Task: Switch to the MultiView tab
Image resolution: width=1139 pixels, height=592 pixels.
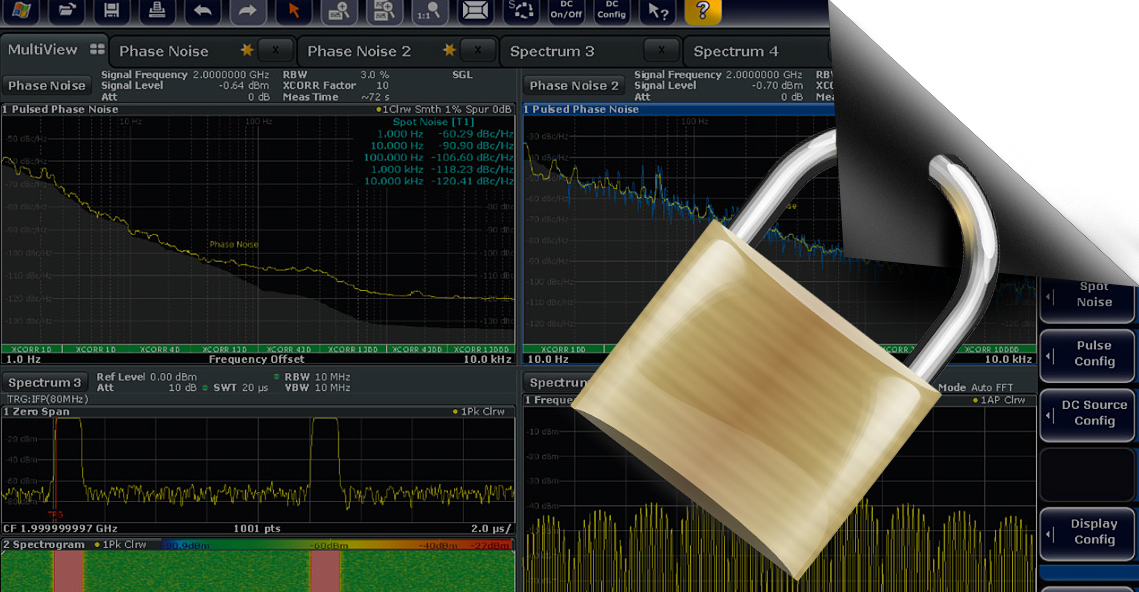Action: coord(54,50)
